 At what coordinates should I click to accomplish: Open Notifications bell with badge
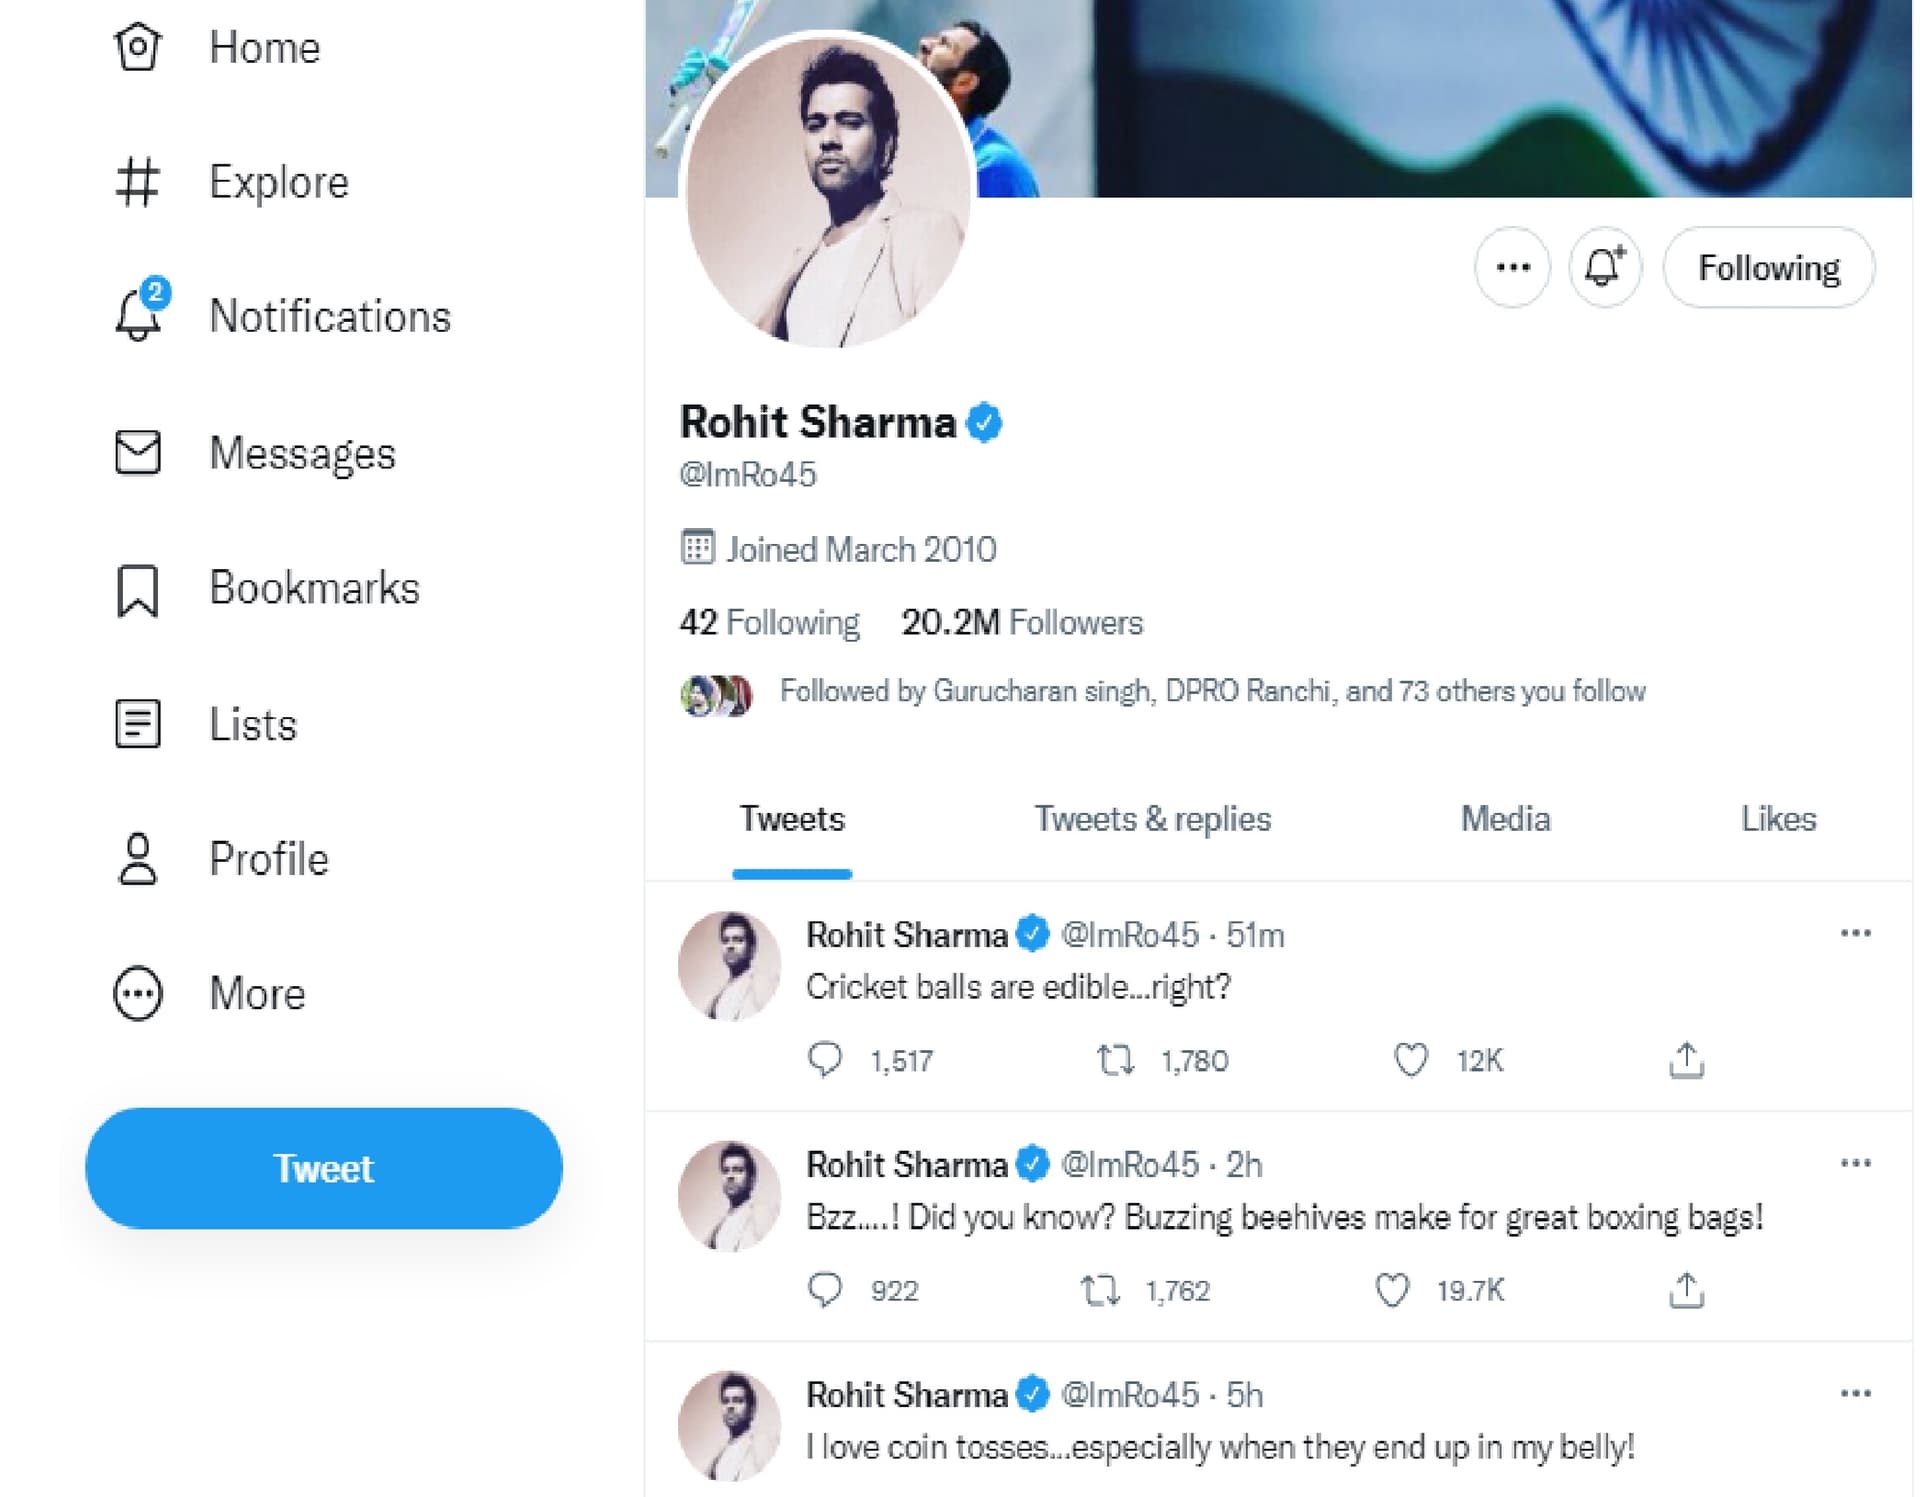coord(140,311)
